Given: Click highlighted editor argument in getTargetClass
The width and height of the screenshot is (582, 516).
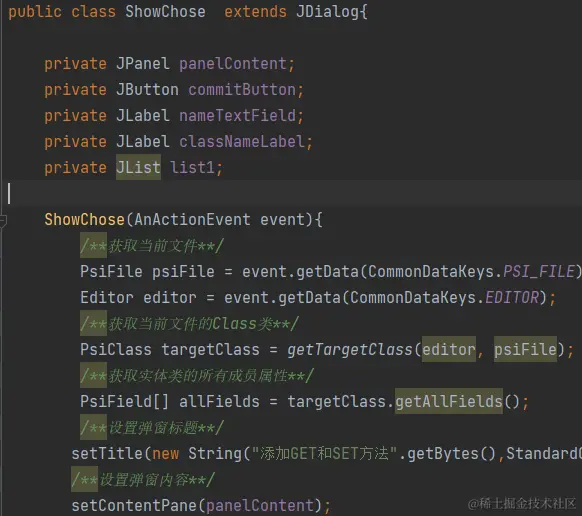Looking at the screenshot, I should coord(449,349).
